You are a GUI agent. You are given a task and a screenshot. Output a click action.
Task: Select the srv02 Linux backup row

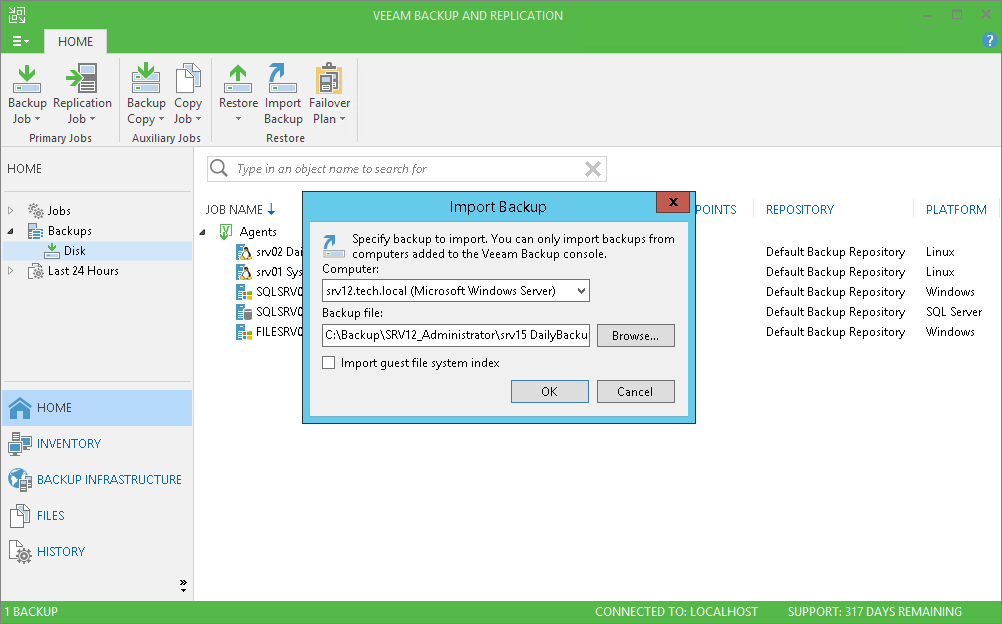269,252
